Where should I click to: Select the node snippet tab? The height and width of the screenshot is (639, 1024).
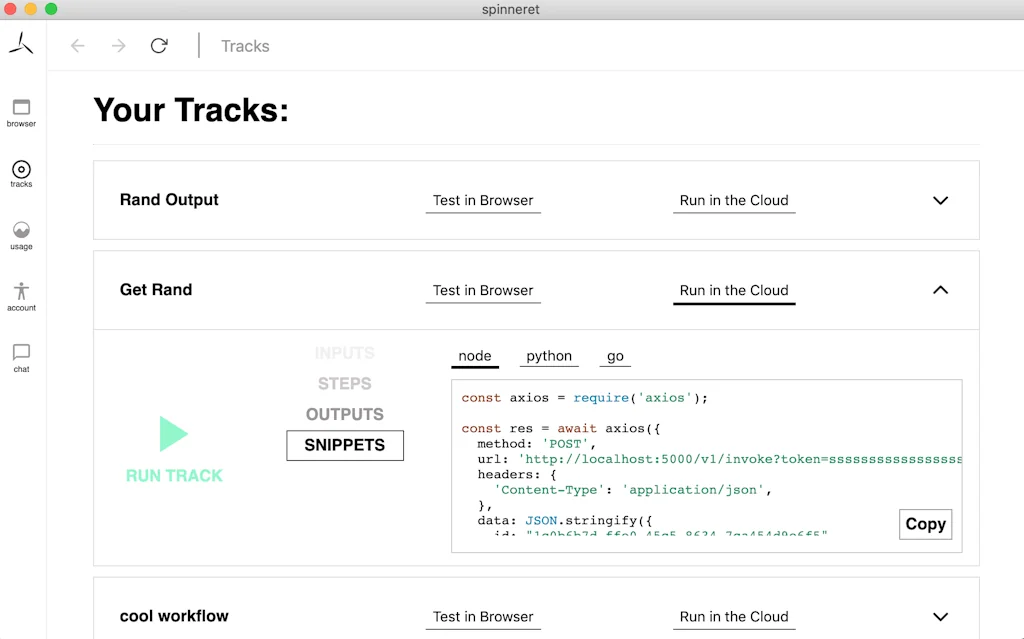coord(474,356)
